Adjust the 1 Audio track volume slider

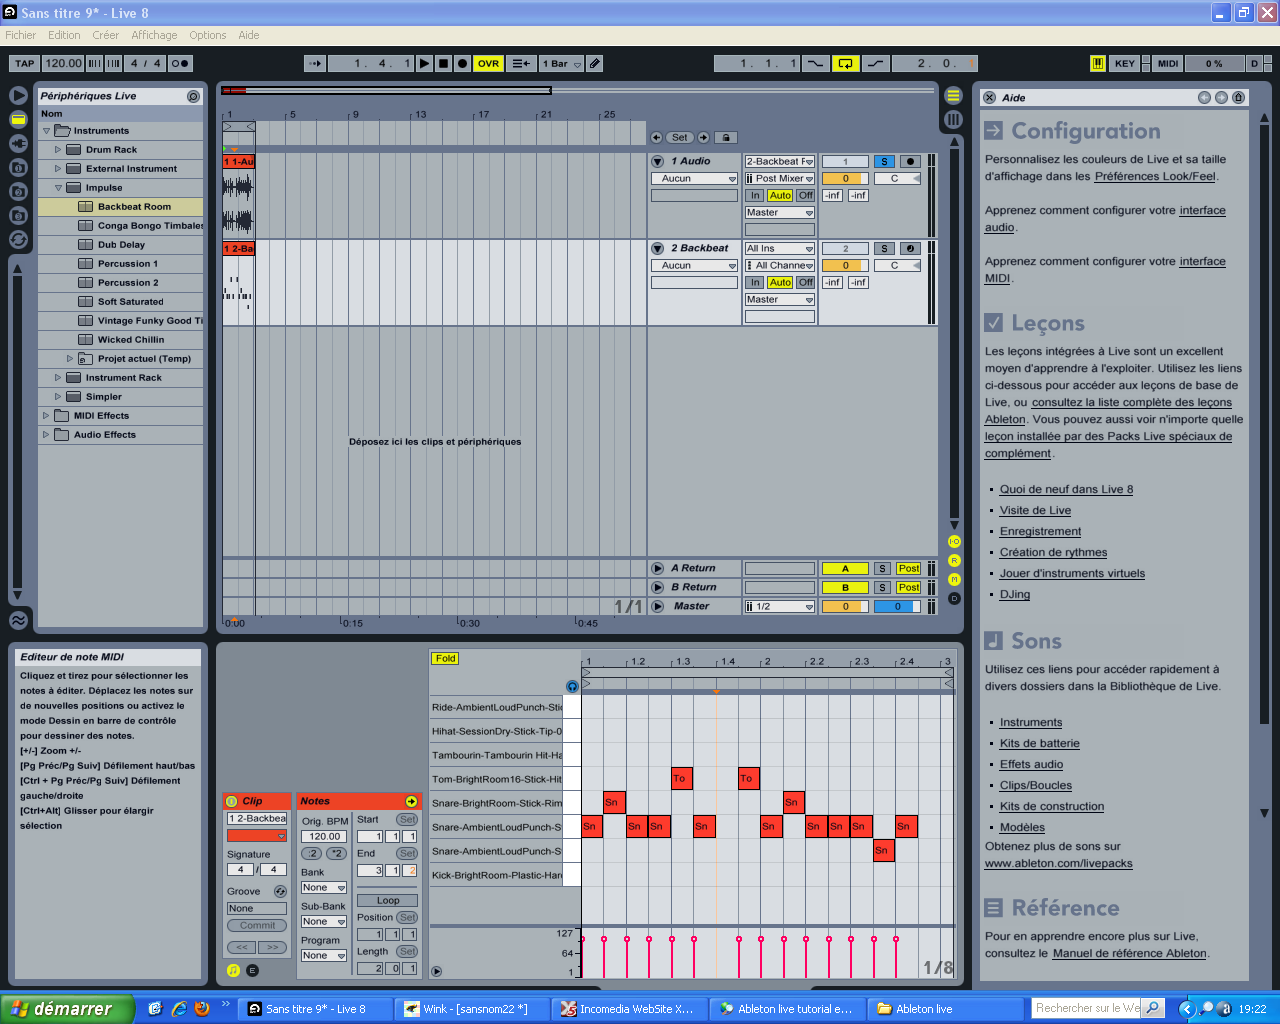coord(845,178)
